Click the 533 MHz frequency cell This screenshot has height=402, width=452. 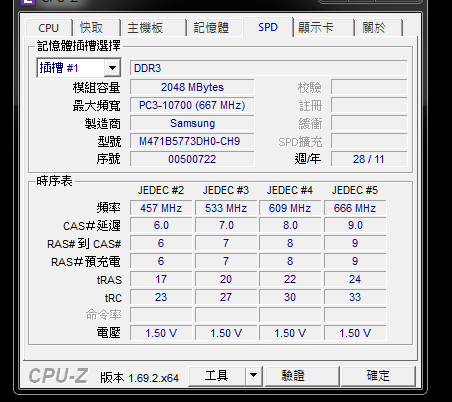tap(226, 208)
